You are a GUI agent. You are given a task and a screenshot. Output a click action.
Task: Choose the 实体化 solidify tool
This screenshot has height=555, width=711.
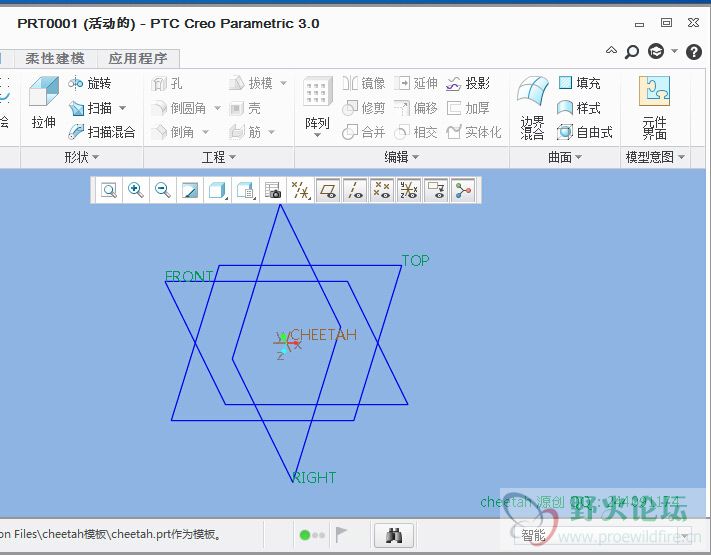[474, 132]
